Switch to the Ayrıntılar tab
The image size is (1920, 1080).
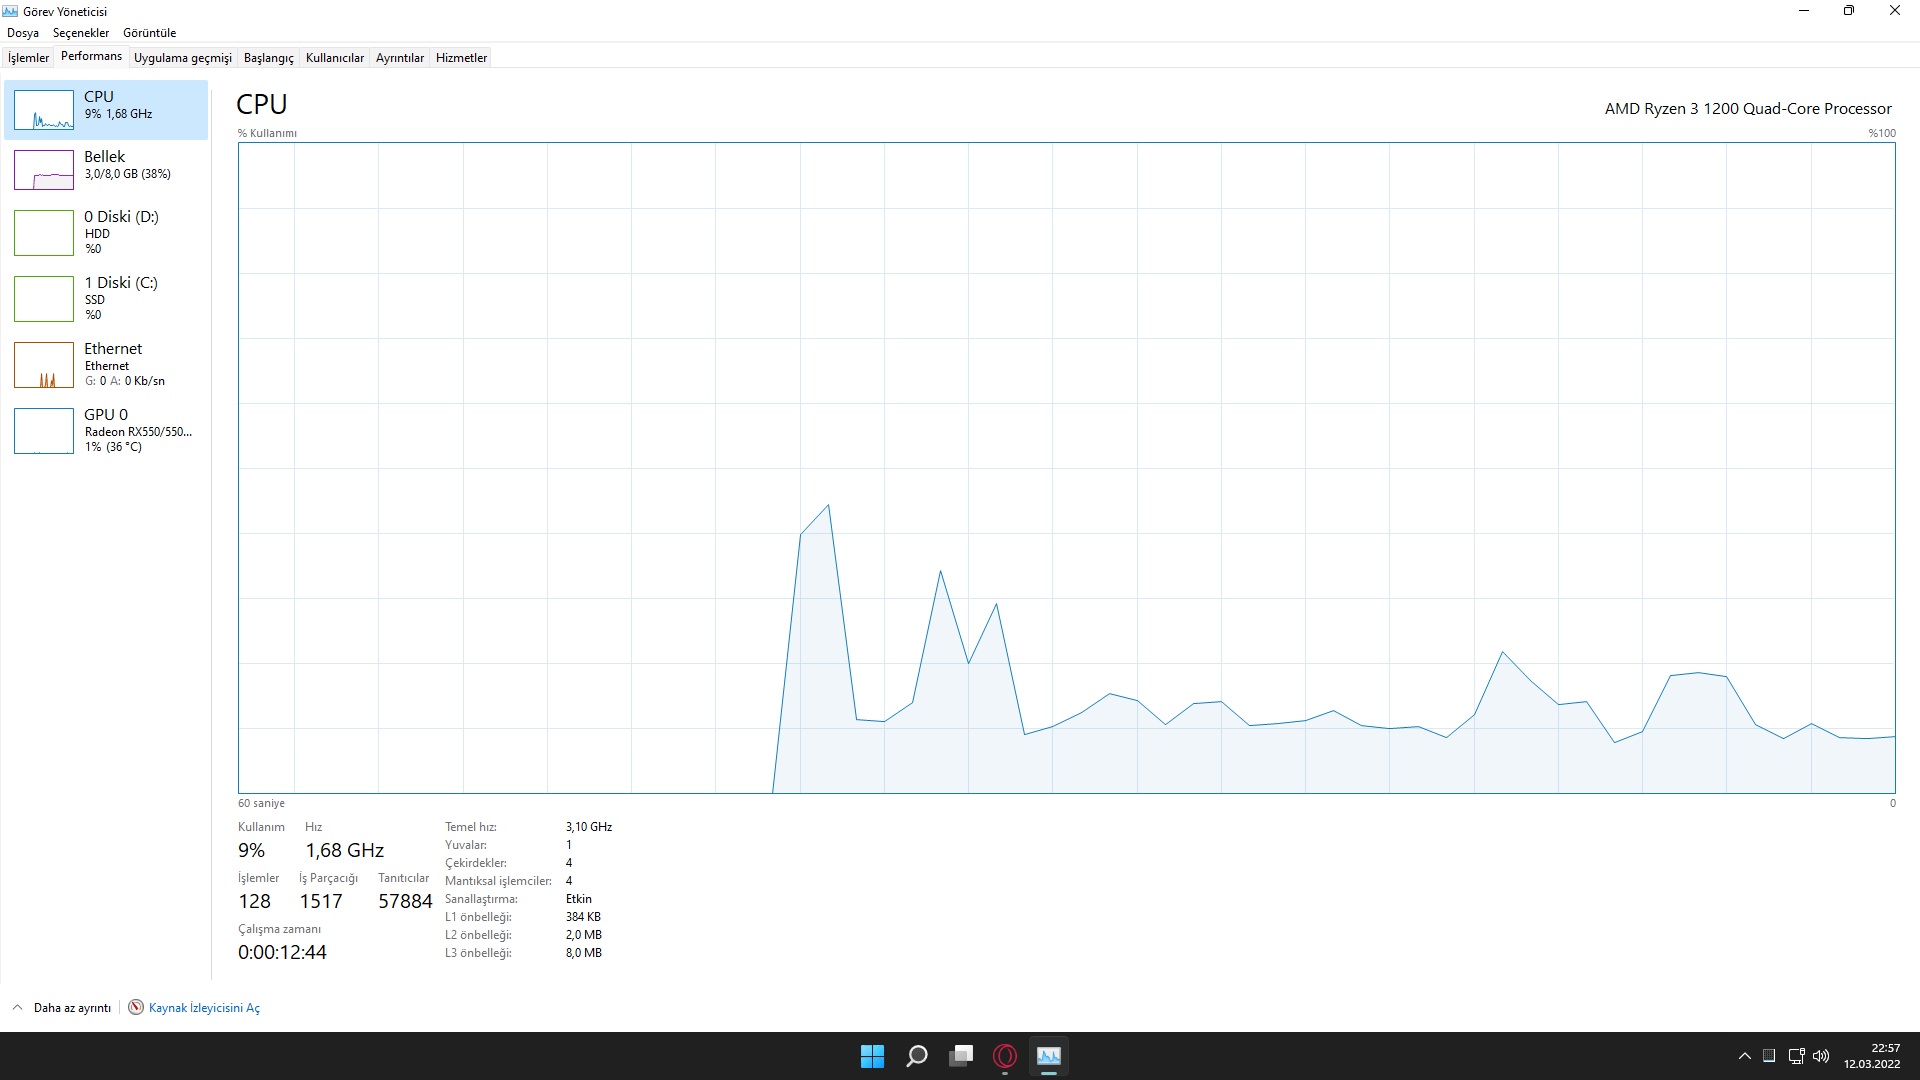pyautogui.click(x=400, y=58)
